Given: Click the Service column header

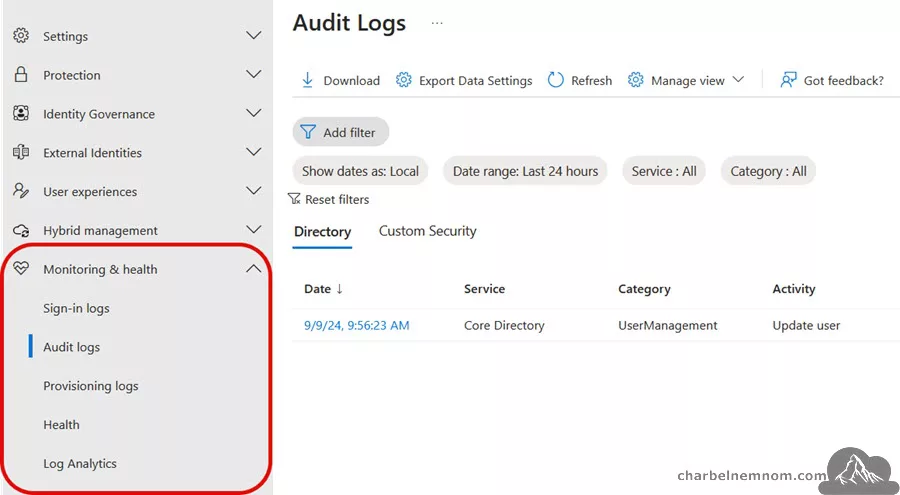Looking at the screenshot, I should point(484,289).
